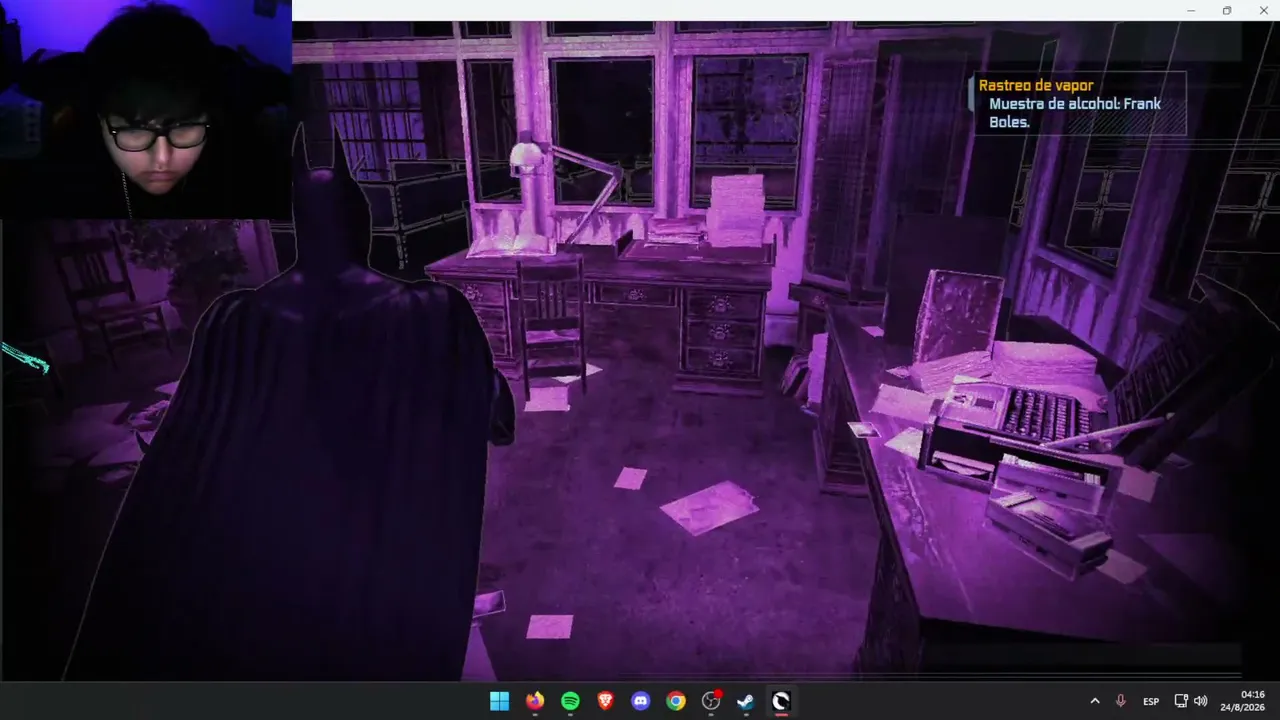Show hidden system tray icons
The width and height of the screenshot is (1280, 720).
tap(1095, 701)
